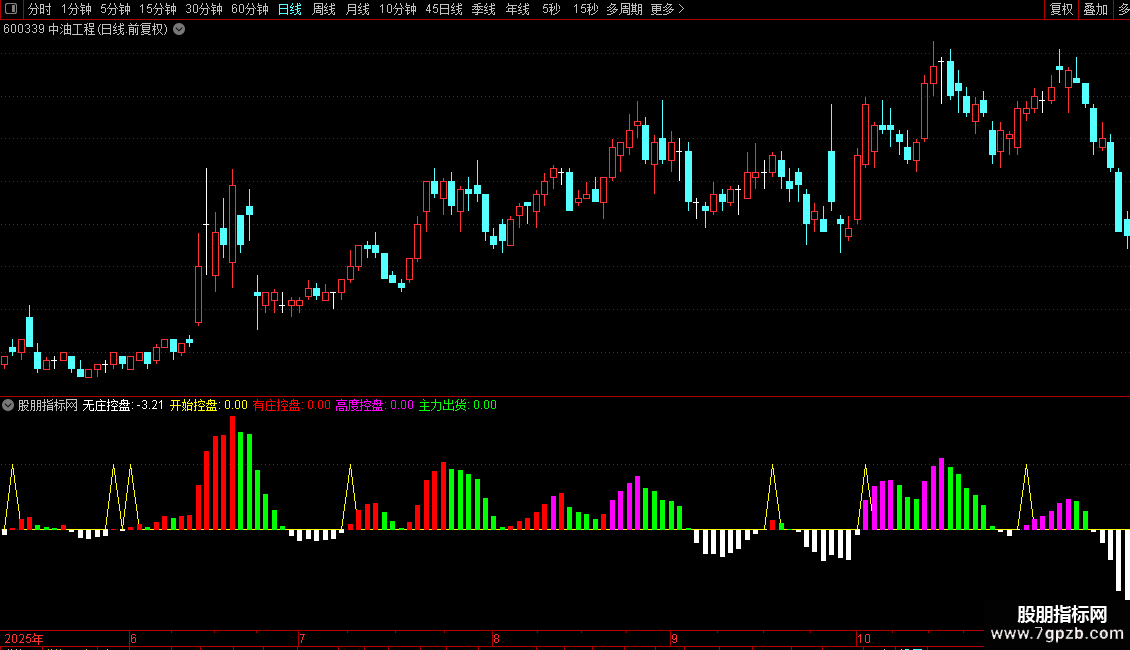Click the 600339 中油工程 stock title

pos(85,30)
